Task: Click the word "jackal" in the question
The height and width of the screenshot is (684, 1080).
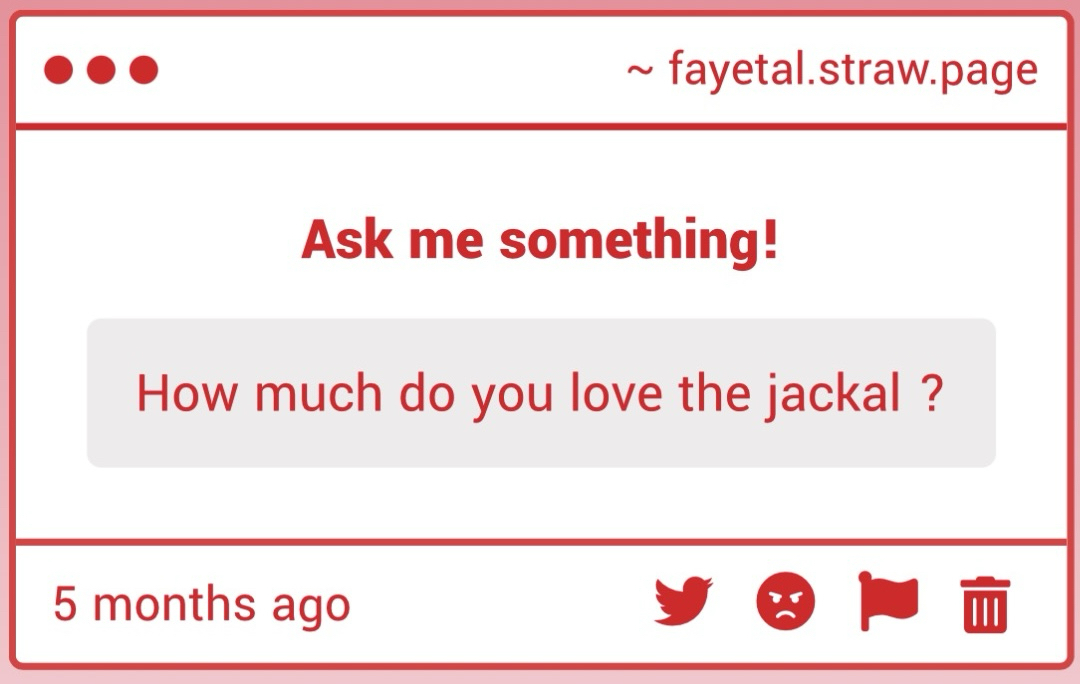Action: (x=833, y=393)
